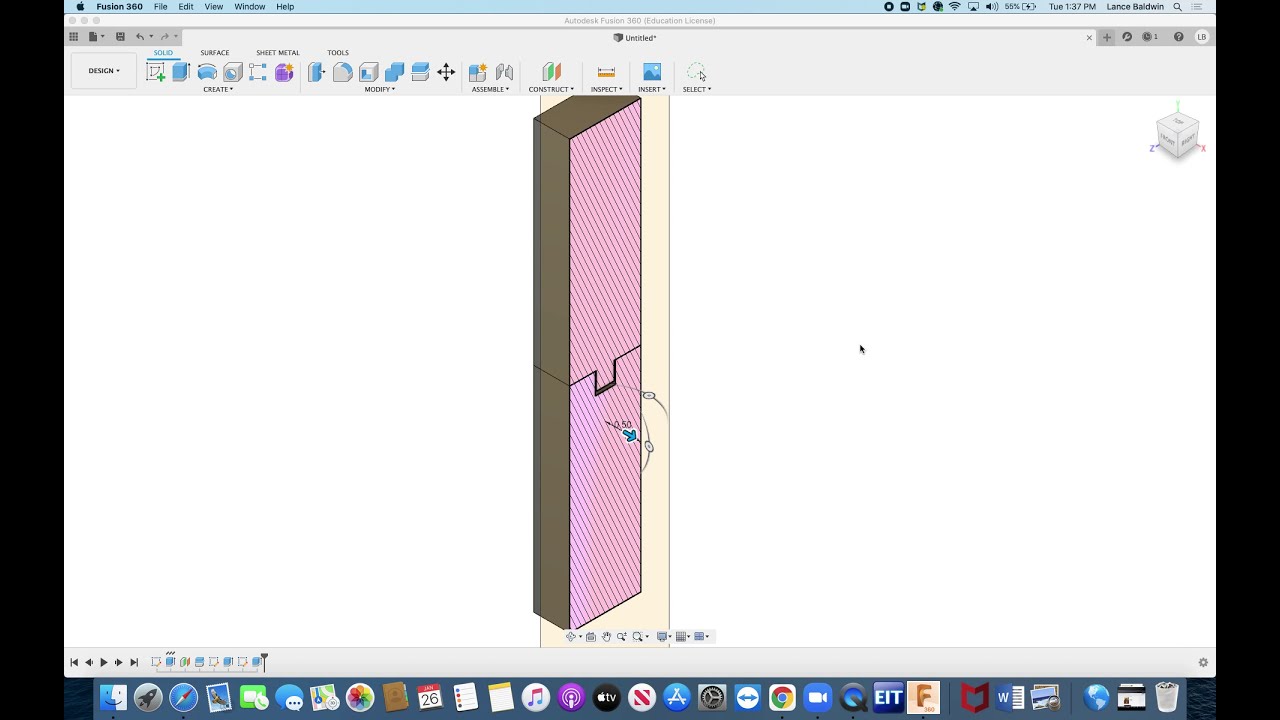
Task: Select the Press Pull tool
Action: (x=317, y=72)
